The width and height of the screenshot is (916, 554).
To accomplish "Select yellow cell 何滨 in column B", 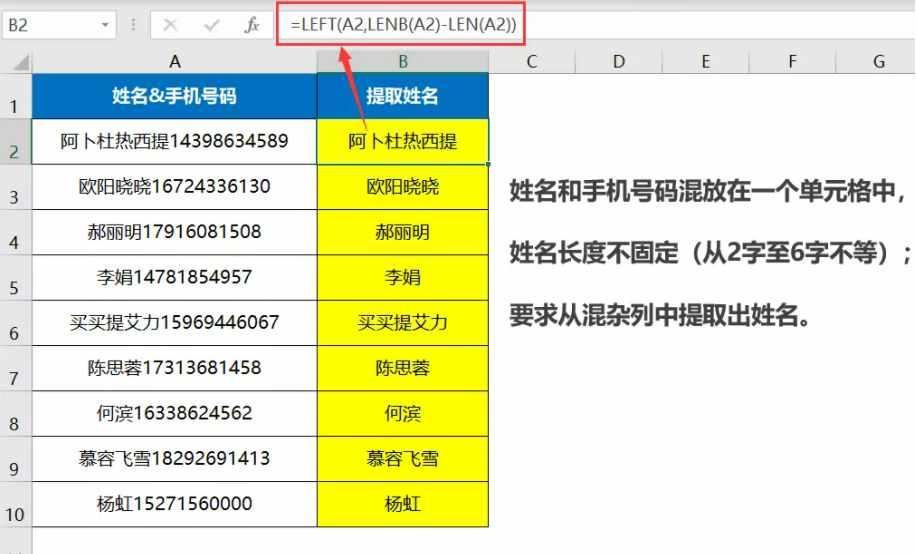I will pyautogui.click(x=403, y=414).
